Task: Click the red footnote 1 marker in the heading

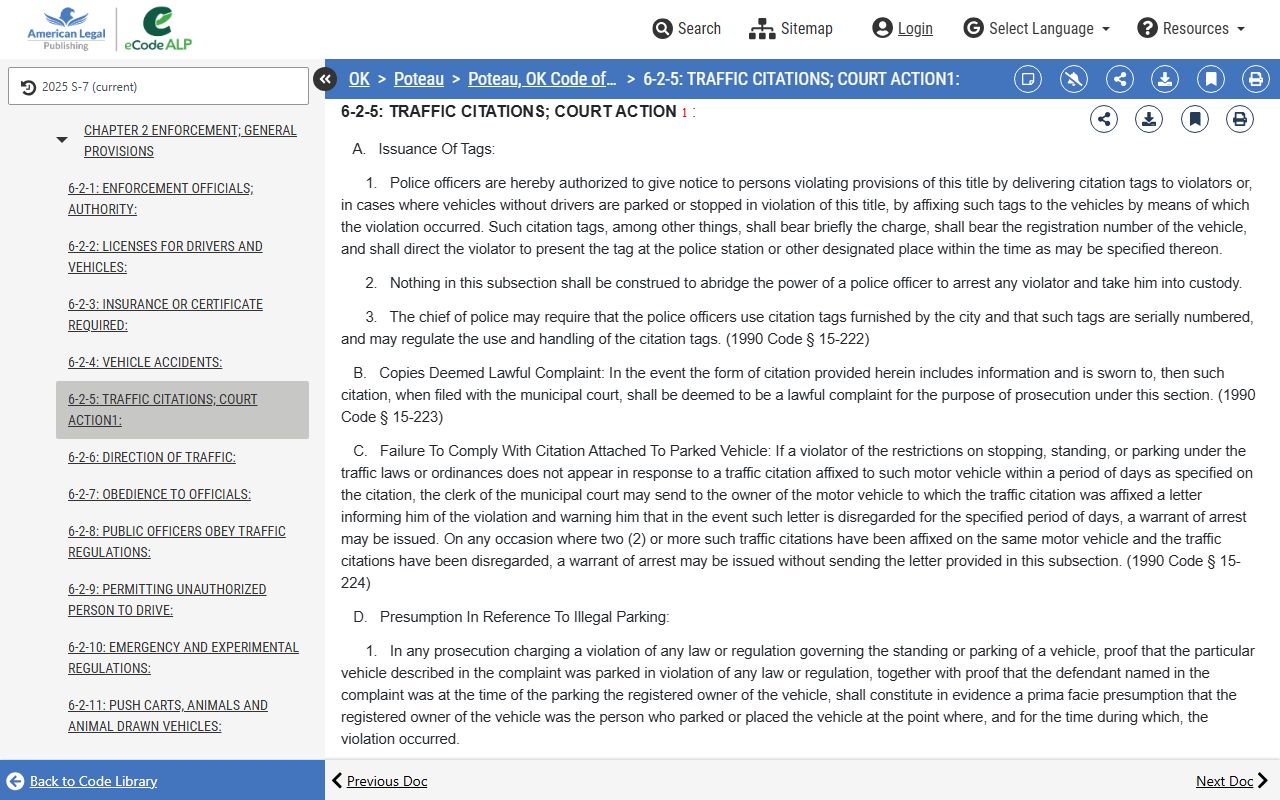Action: (x=685, y=113)
